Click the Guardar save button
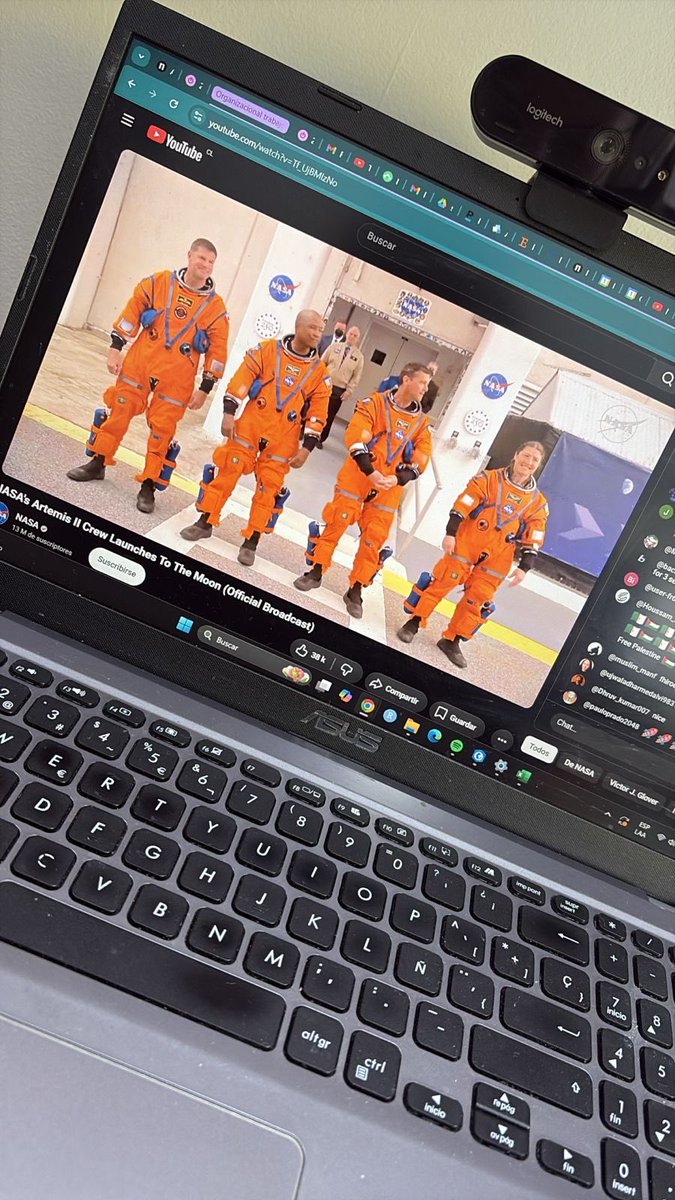675x1200 pixels. (x=456, y=719)
